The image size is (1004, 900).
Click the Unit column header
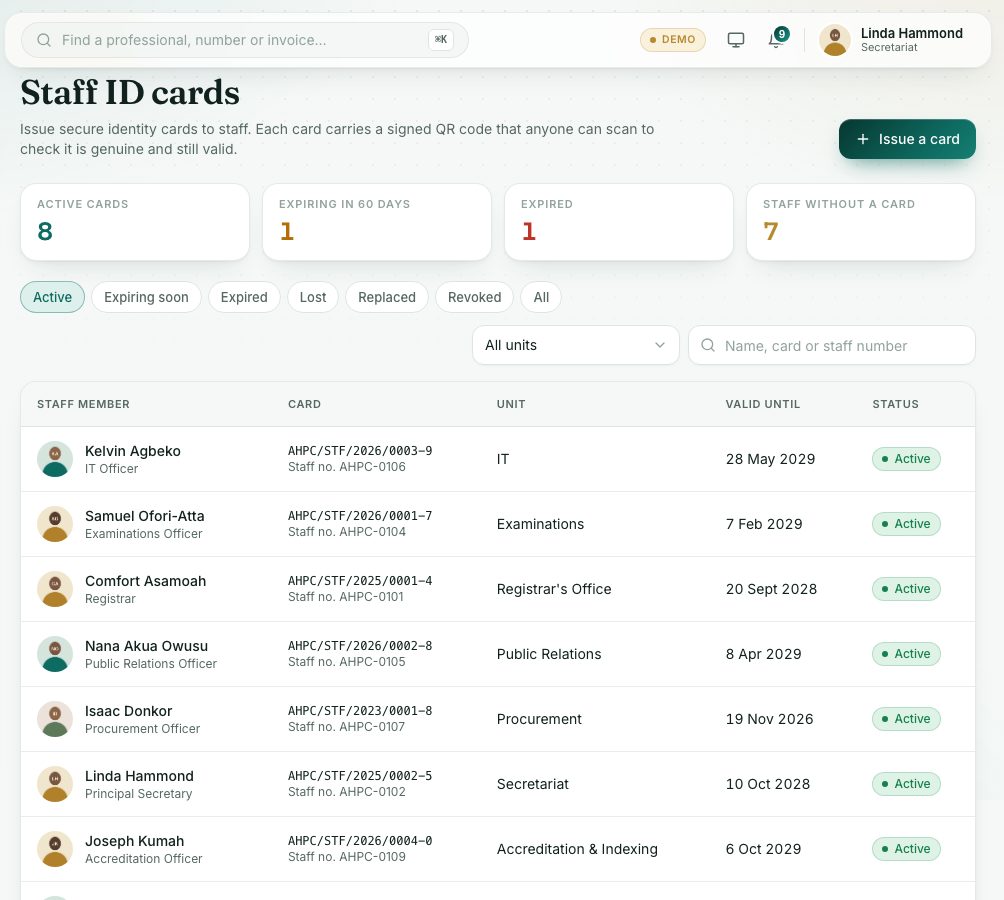click(x=511, y=404)
